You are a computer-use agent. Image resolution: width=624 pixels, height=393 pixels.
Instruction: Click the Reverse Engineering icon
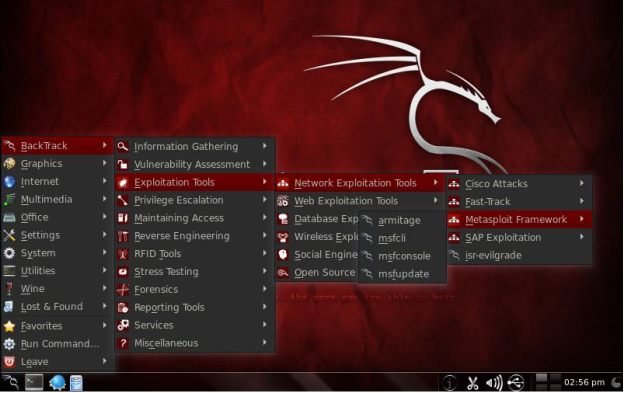123,236
